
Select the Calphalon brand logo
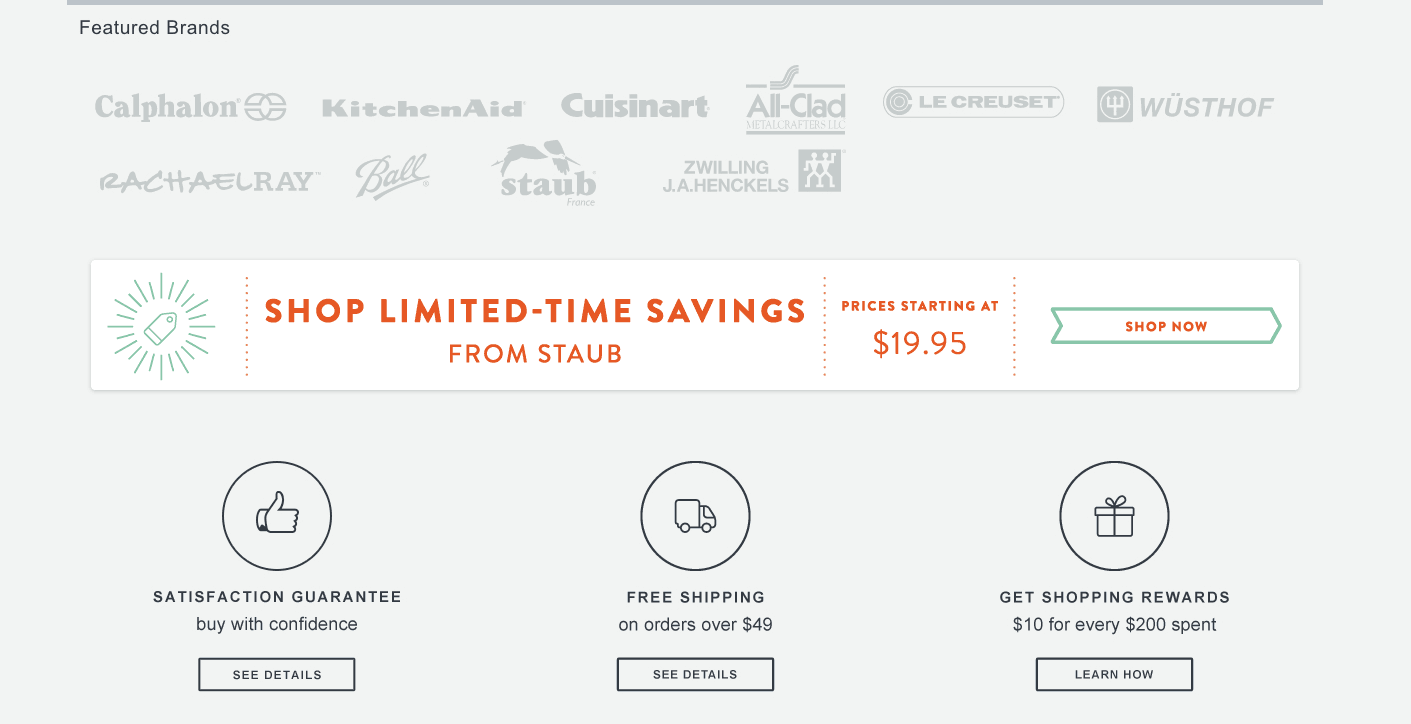point(190,104)
